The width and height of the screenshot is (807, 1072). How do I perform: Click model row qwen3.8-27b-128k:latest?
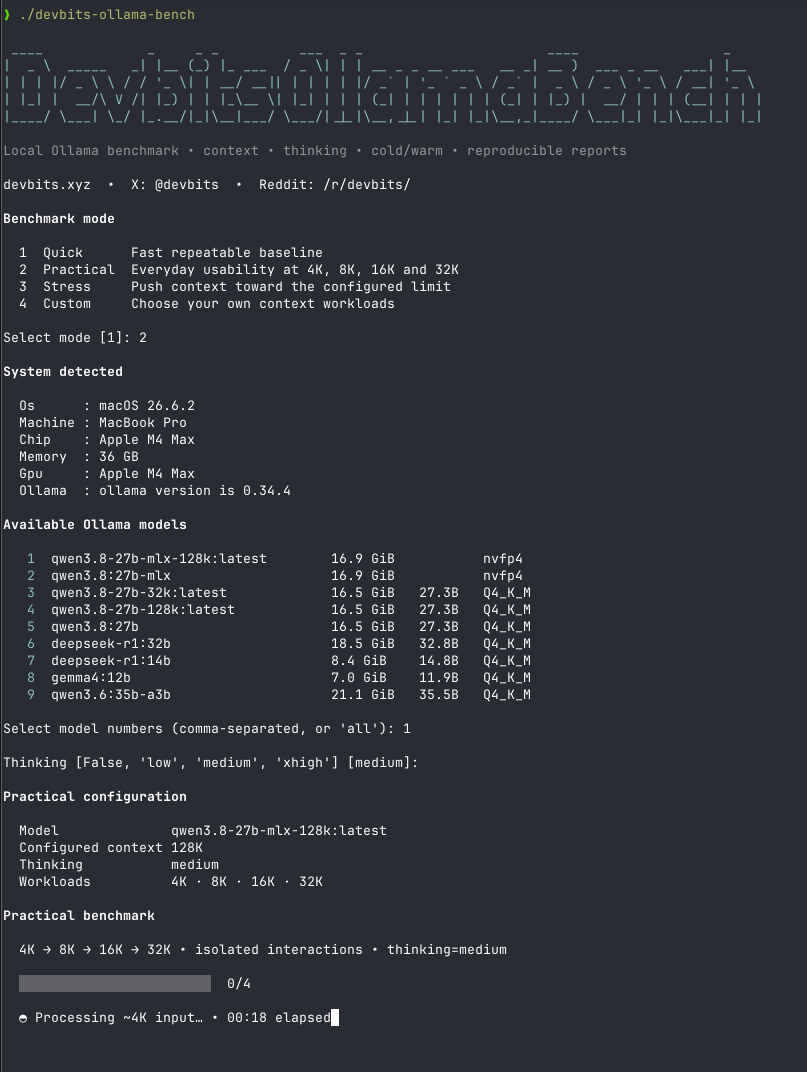click(x=279, y=610)
